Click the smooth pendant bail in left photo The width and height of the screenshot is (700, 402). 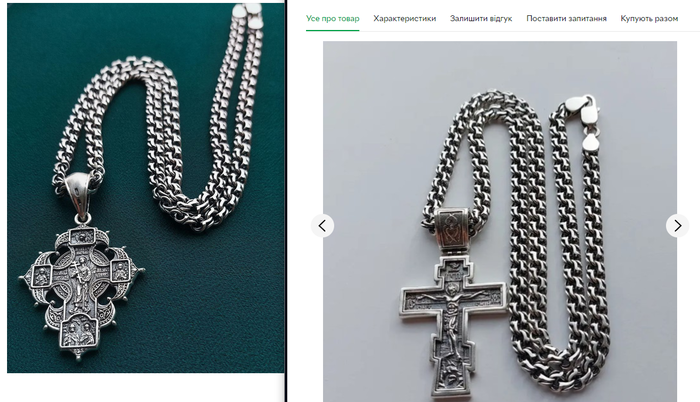tap(79, 187)
